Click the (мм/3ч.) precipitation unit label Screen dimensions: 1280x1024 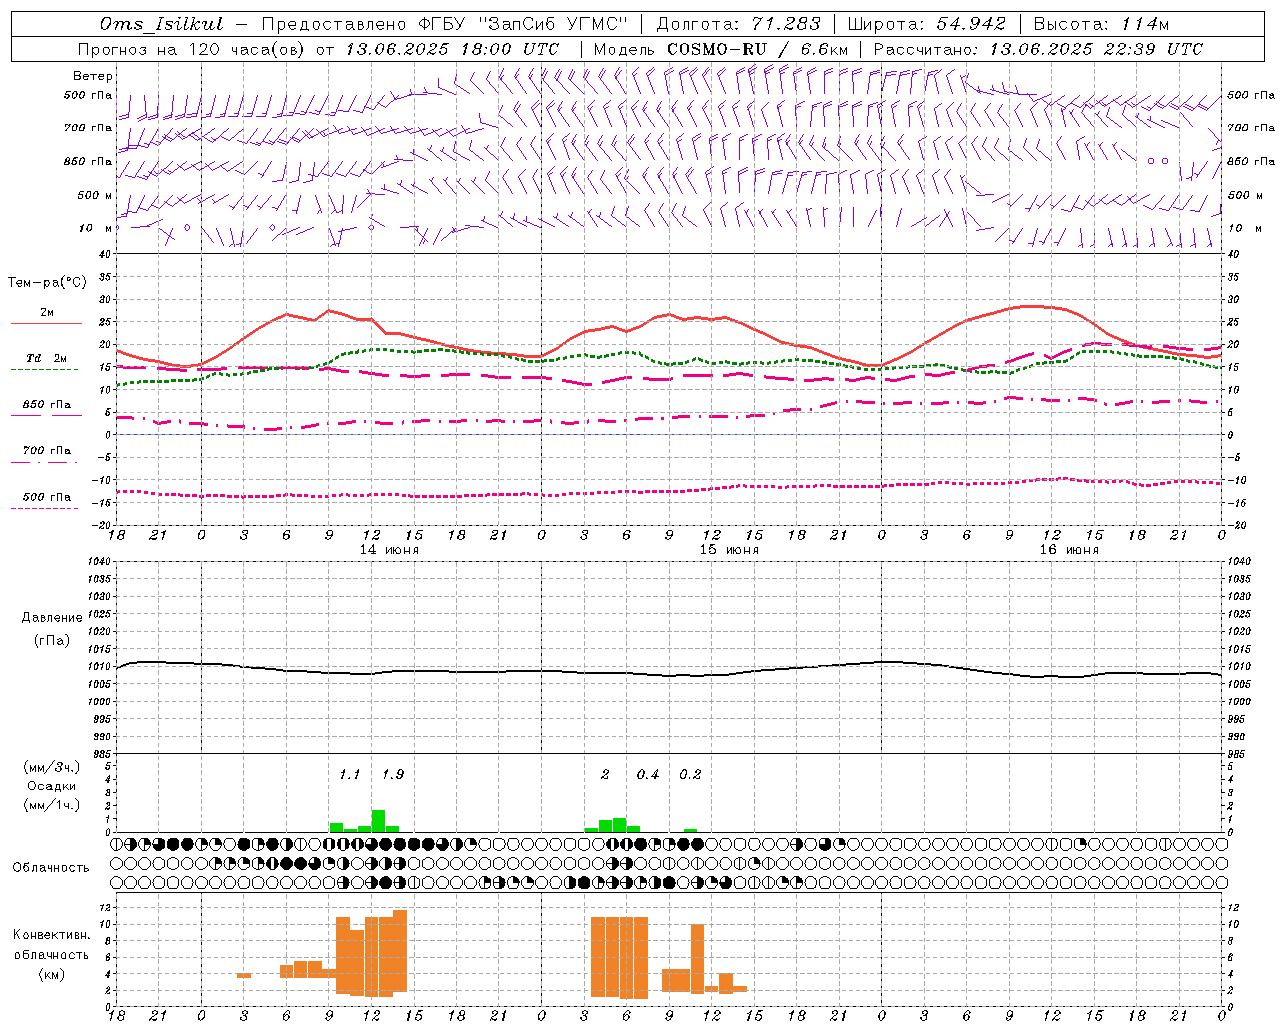tap(52, 767)
